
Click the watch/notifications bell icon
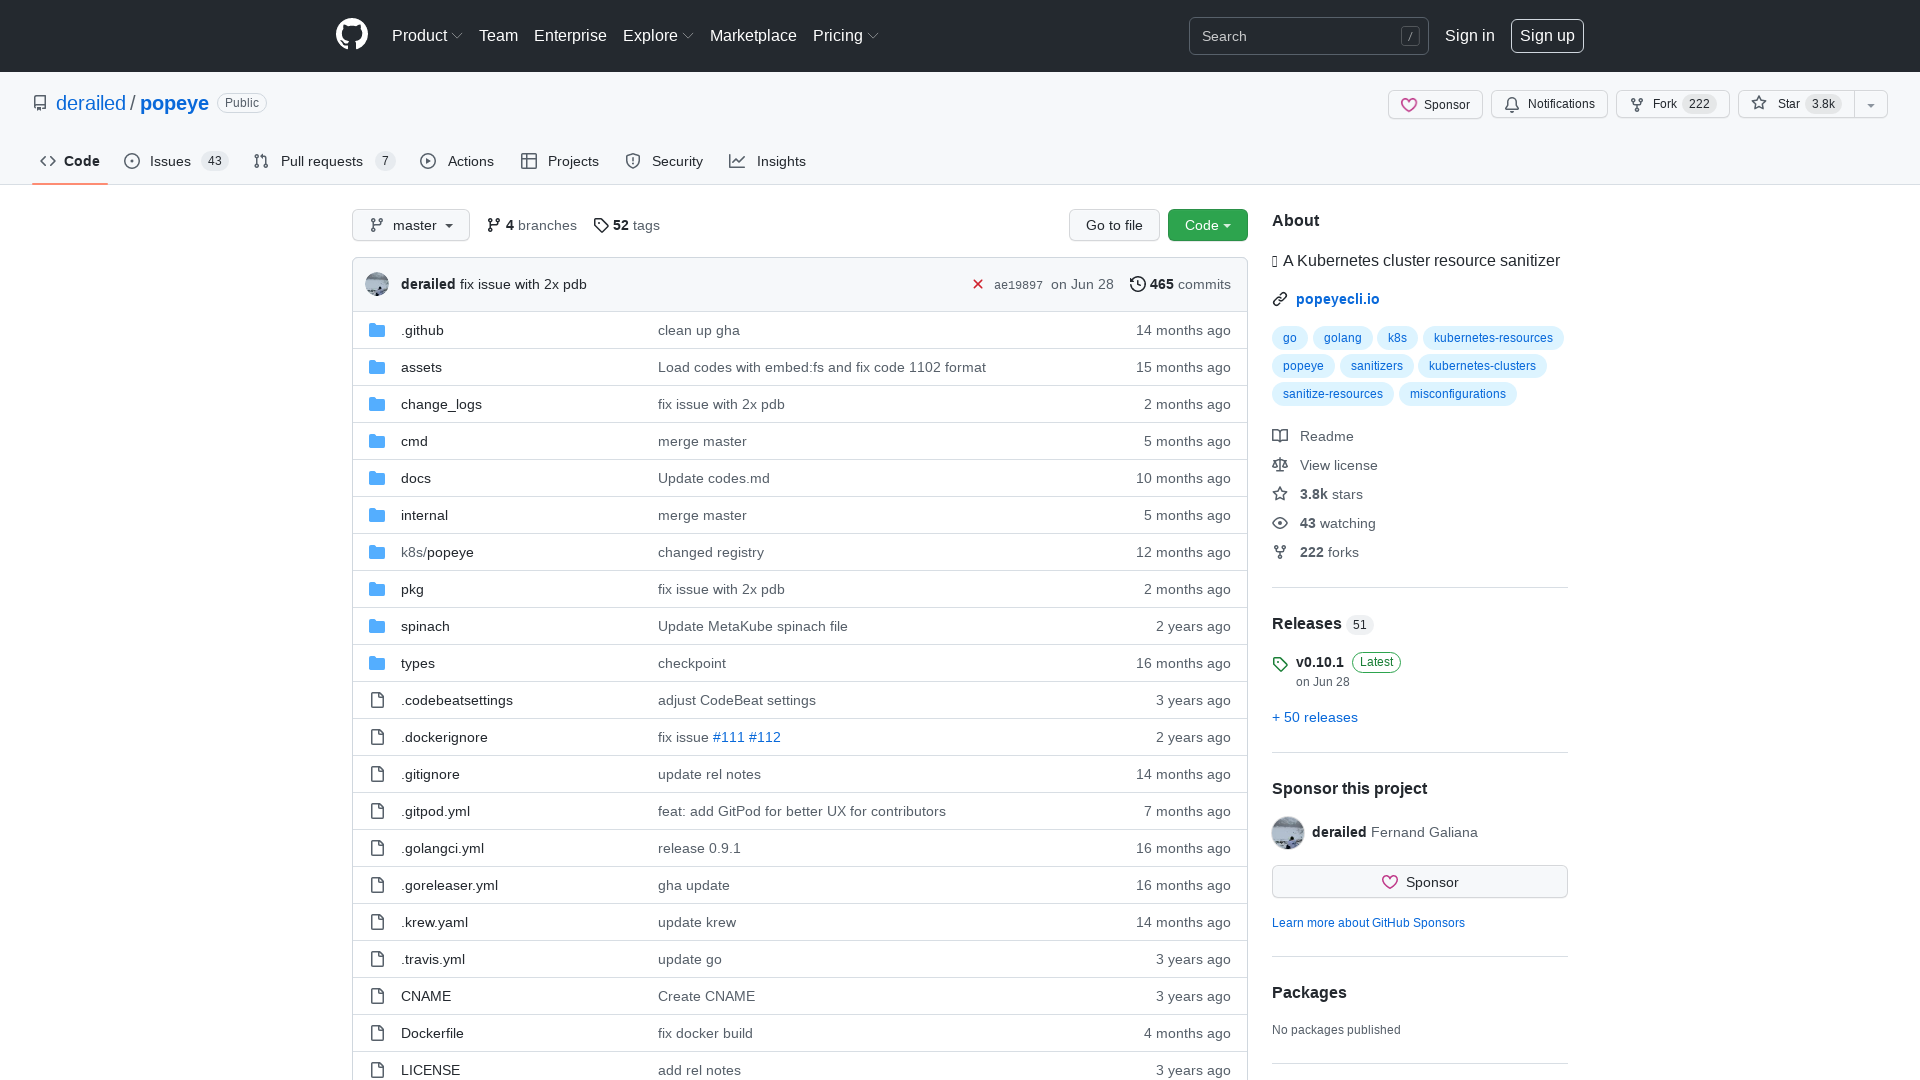click(x=1511, y=104)
